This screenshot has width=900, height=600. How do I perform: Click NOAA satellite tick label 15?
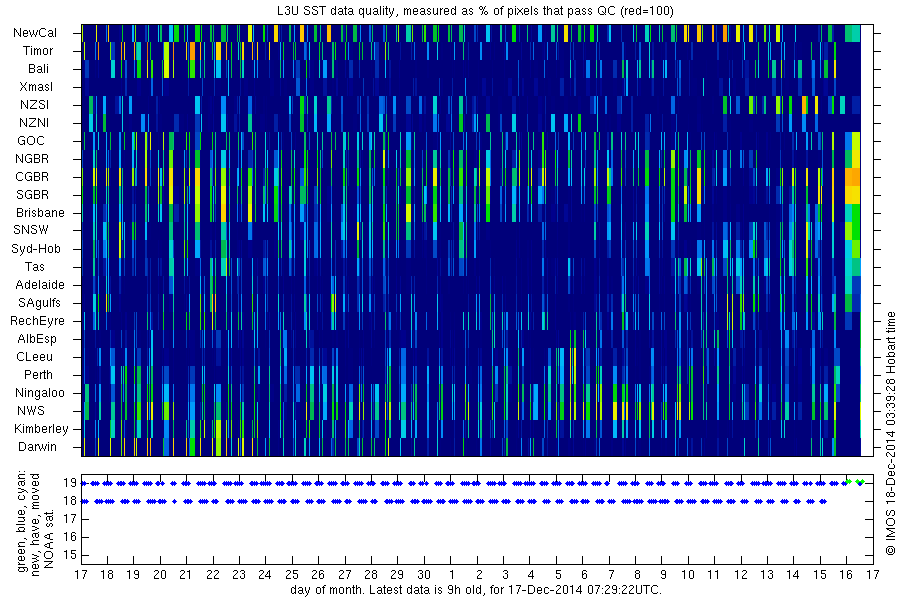[x=70, y=555]
